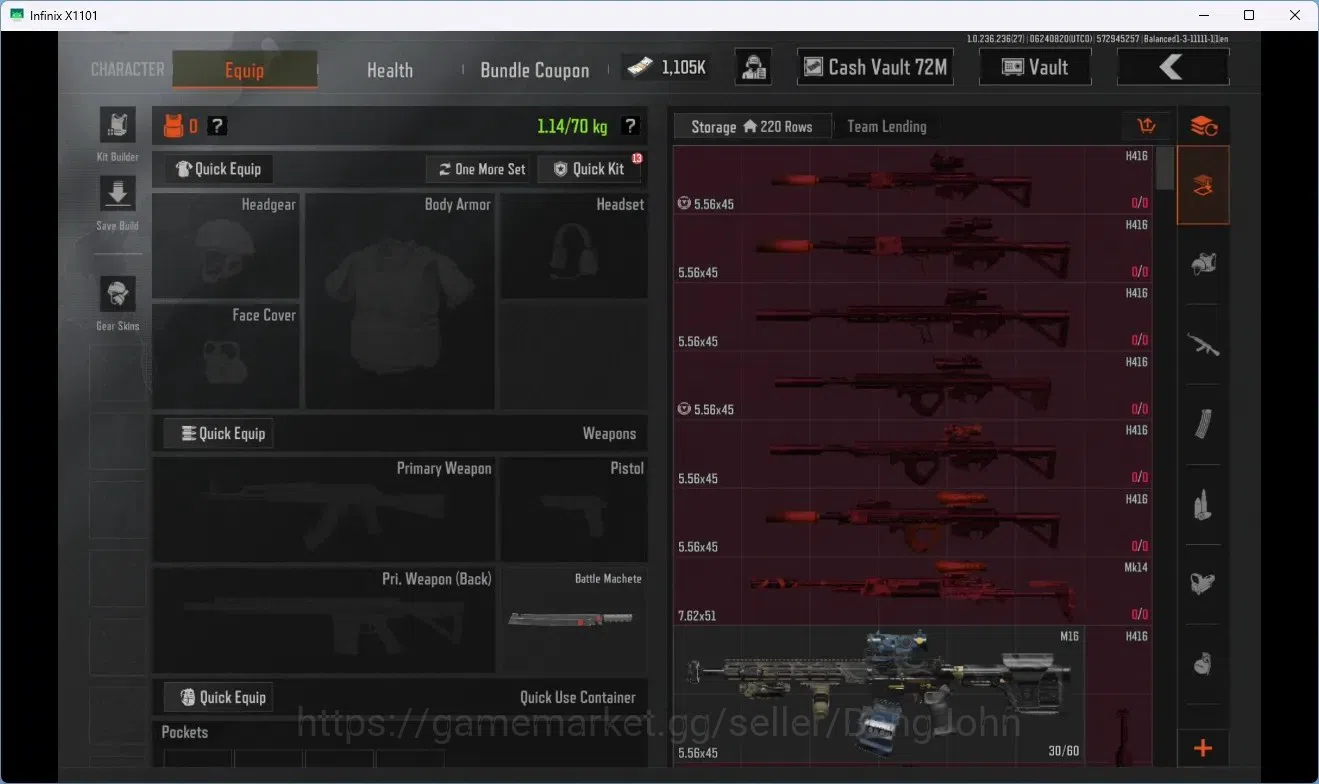1319x784 pixels.
Task: Click the 1.14/70 kg weight readout
Action: tap(572, 126)
